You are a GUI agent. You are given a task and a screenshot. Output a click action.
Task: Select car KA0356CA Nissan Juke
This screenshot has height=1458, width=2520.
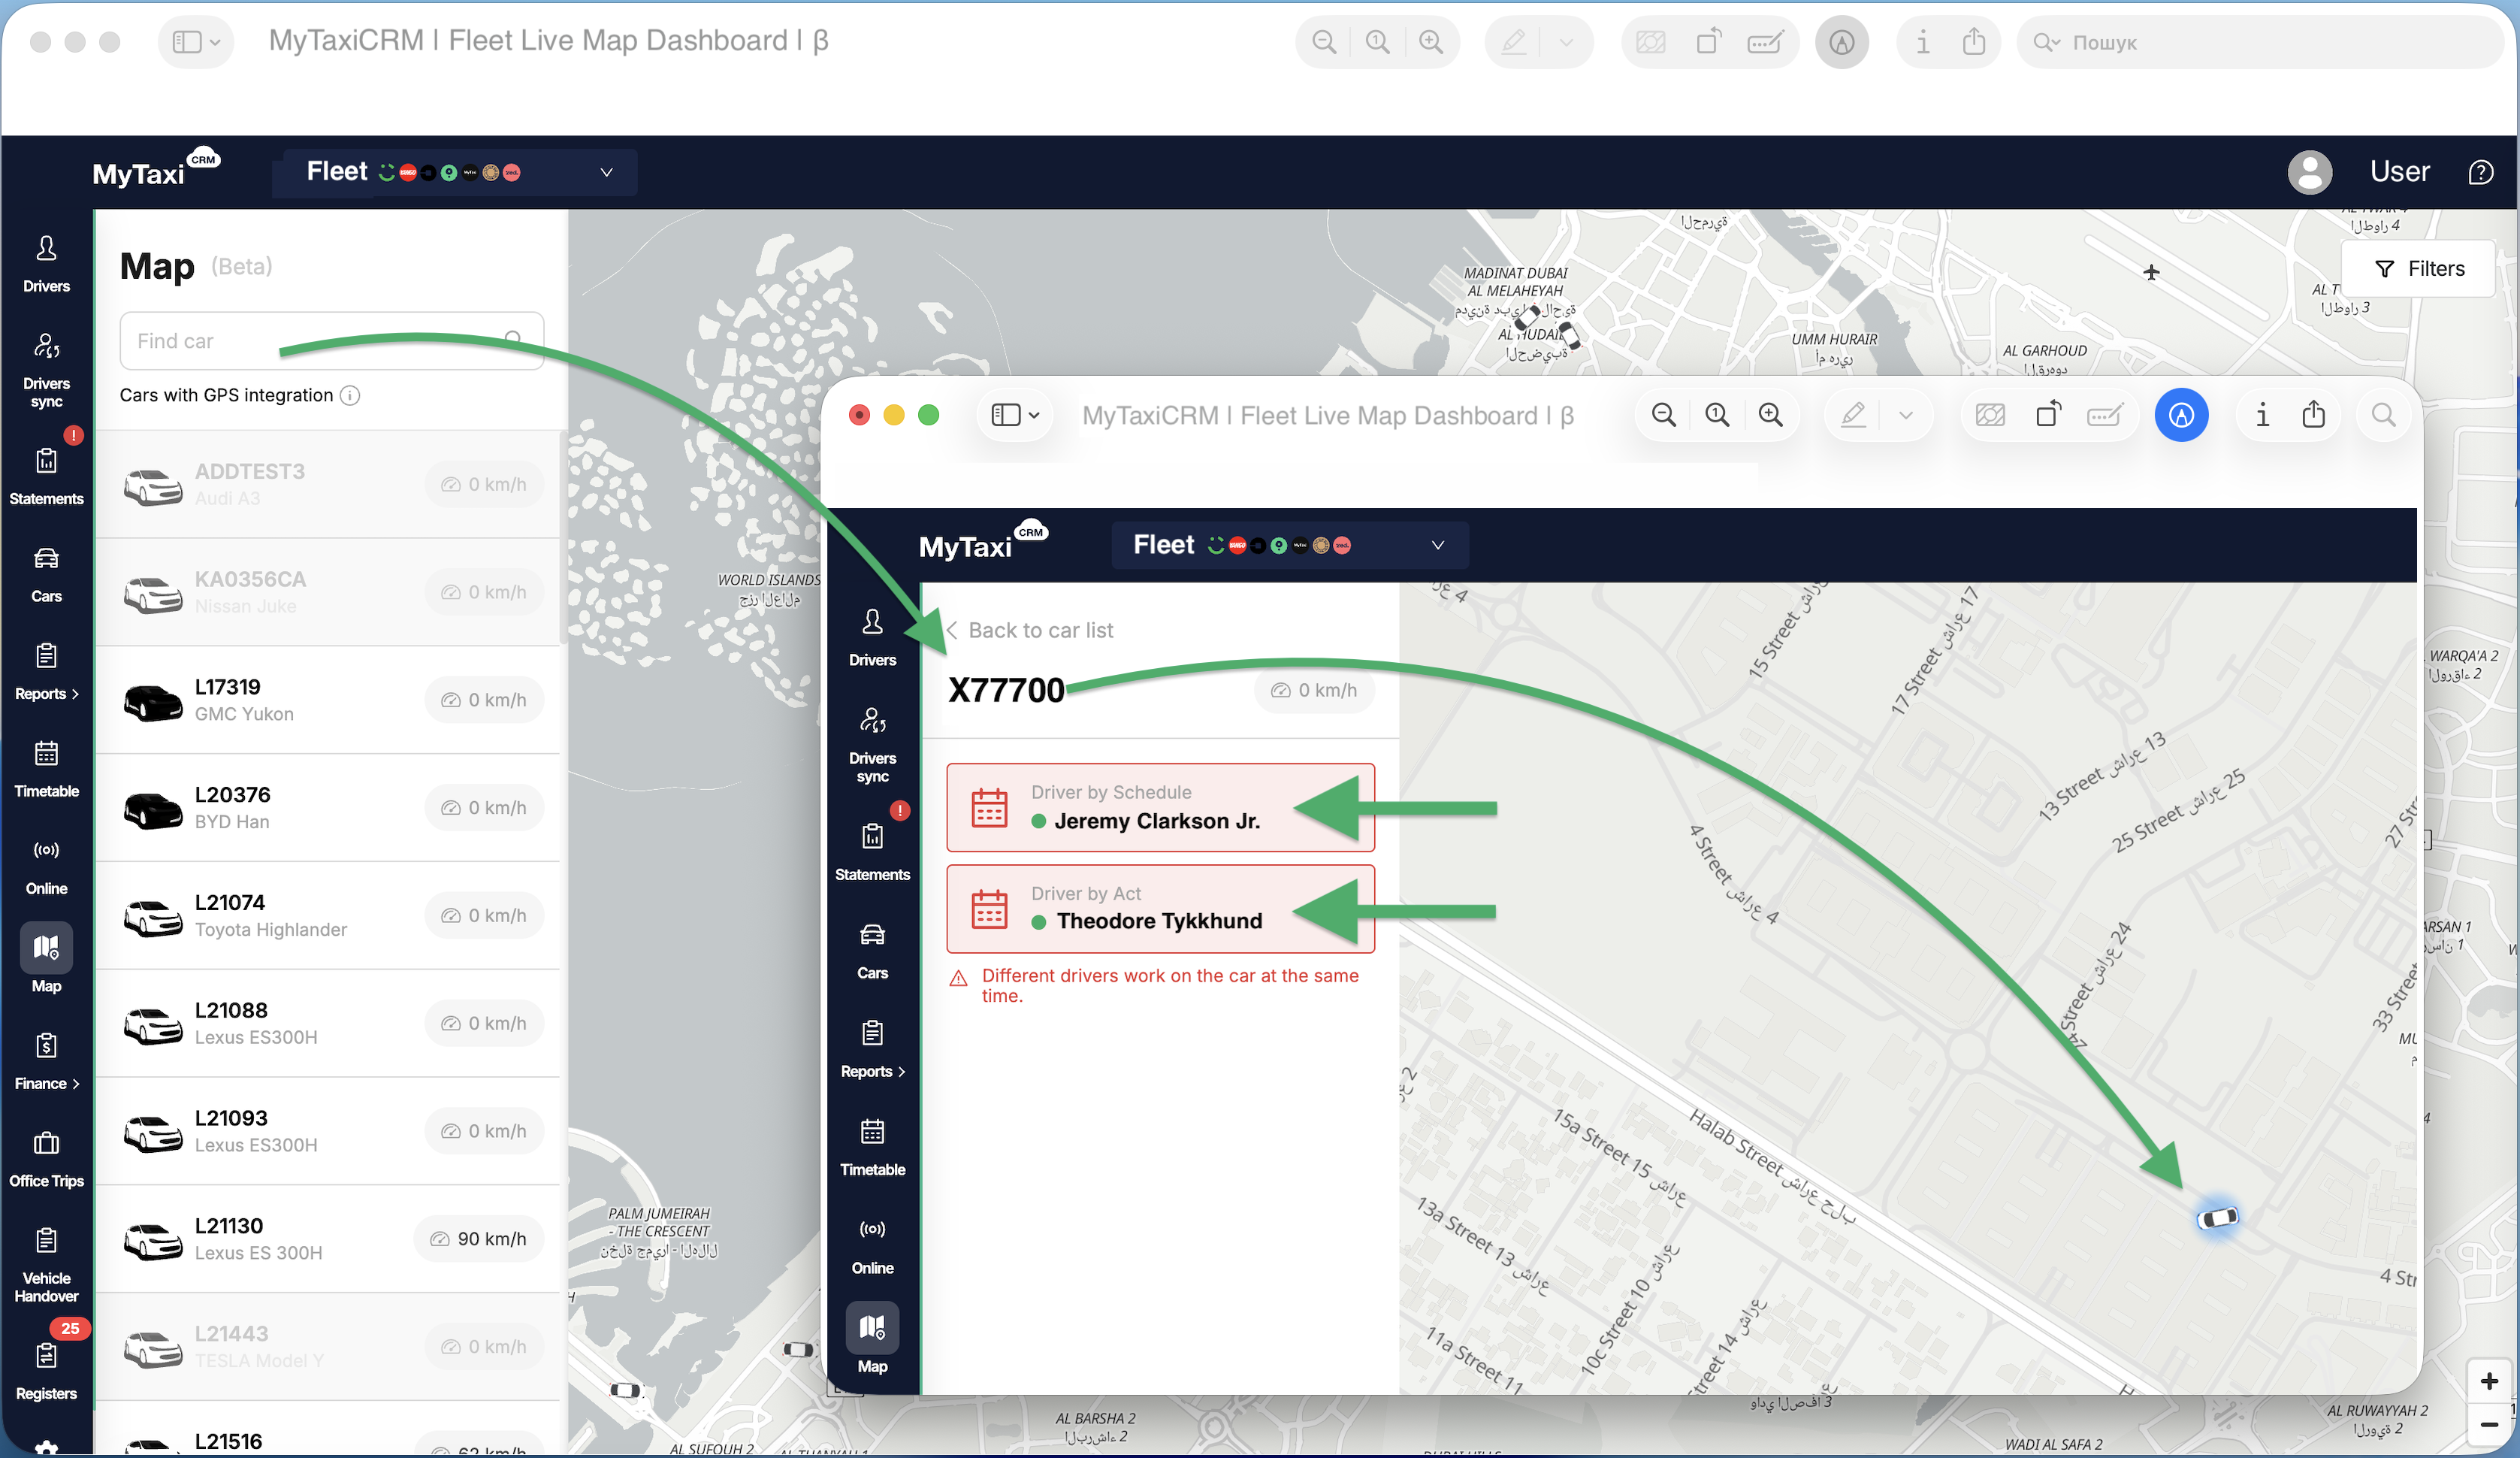(328, 592)
